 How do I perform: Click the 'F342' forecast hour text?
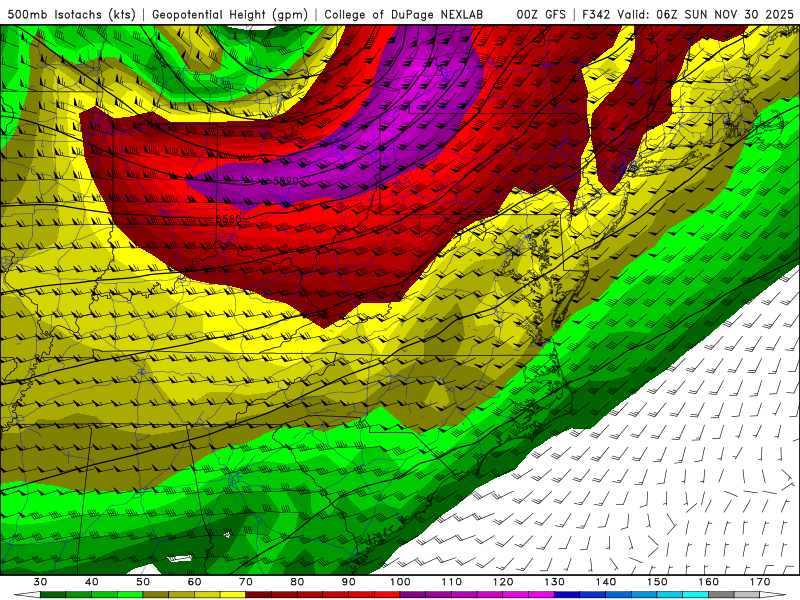click(x=596, y=14)
